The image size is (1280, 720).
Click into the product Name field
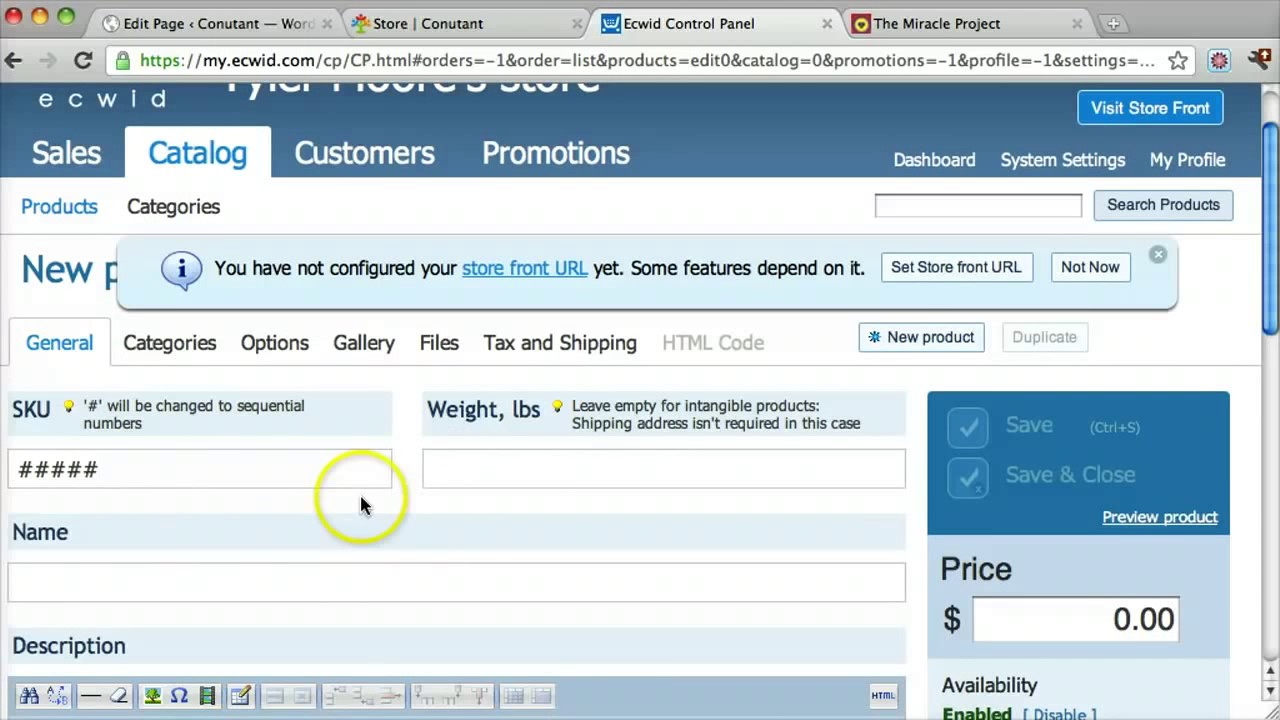pyautogui.click(x=457, y=582)
